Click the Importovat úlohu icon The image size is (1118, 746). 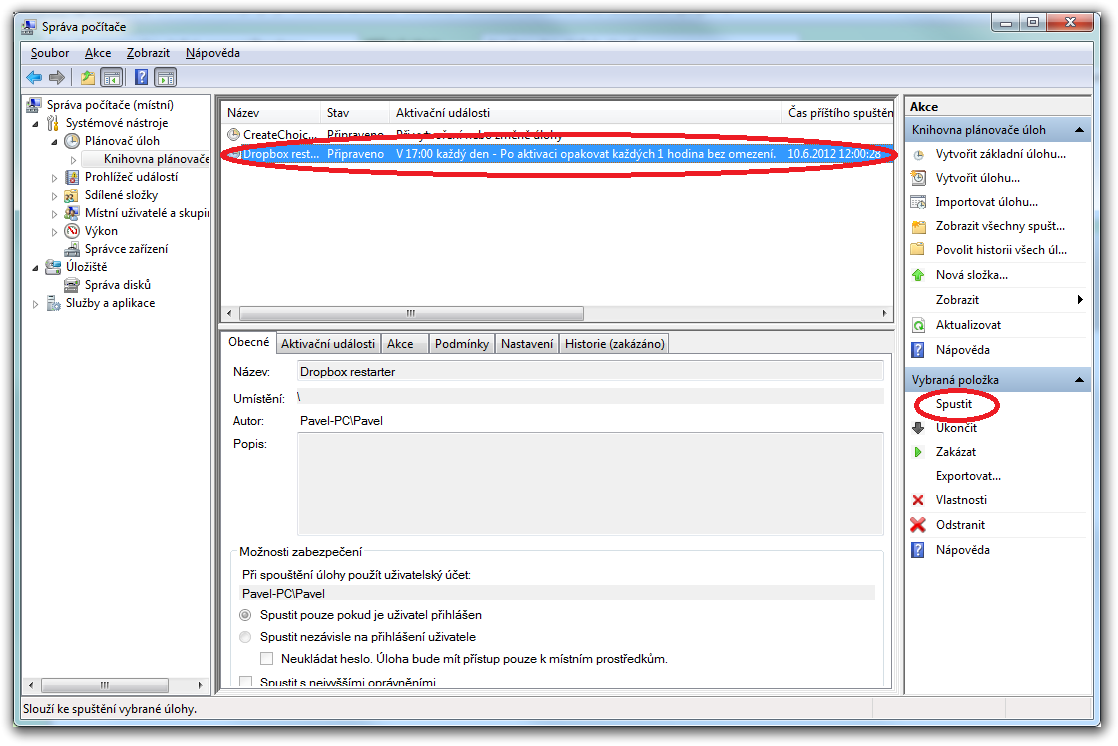[918, 202]
